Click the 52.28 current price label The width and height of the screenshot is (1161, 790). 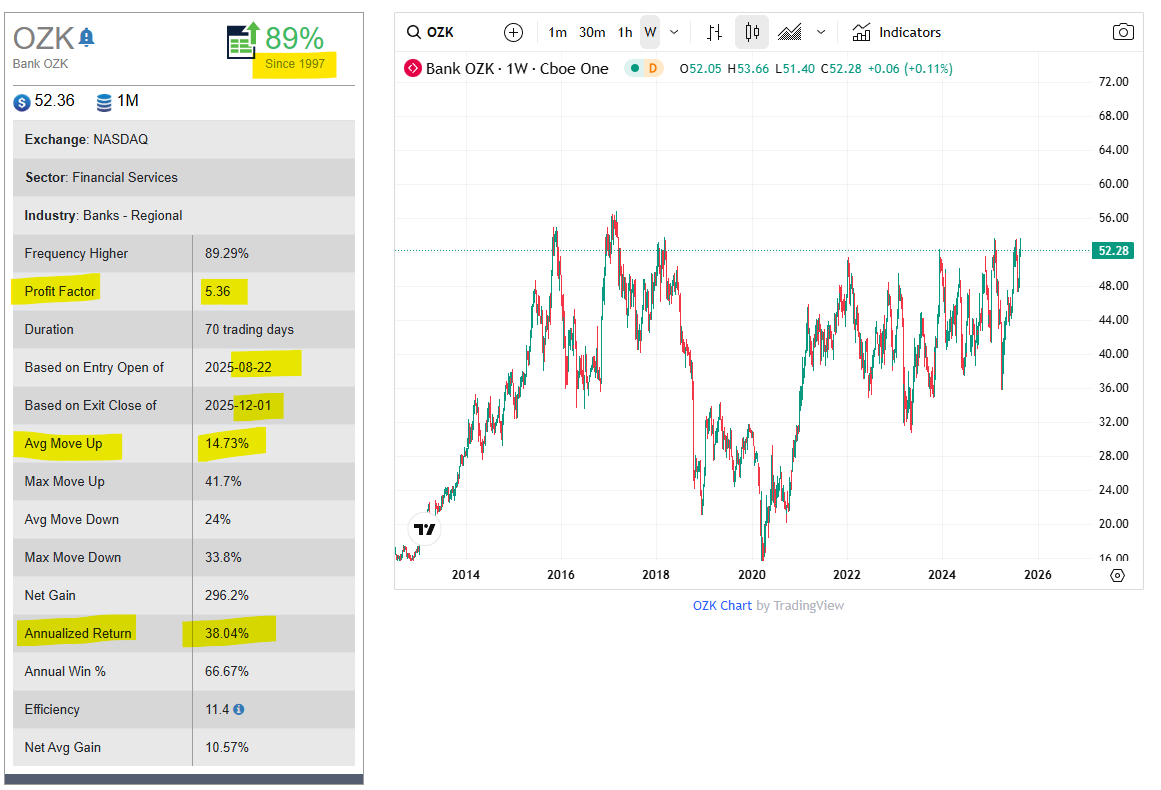click(1113, 251)
